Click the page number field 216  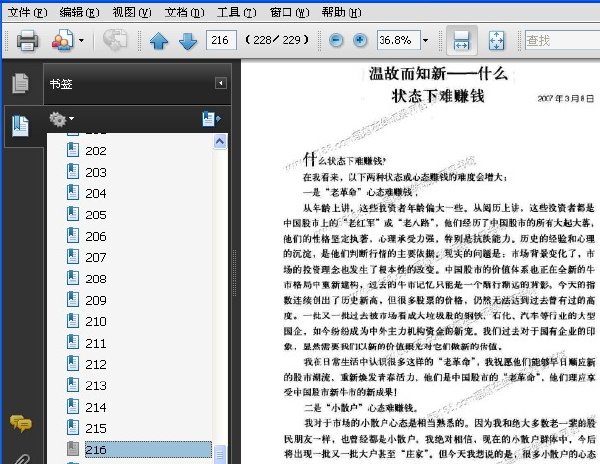click(221, 40)
